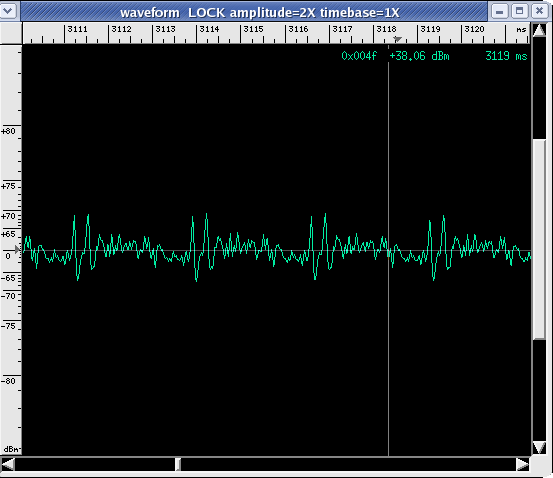Click the +38.06 dBm readout text
This screenshot has width=553, height=478.
[419, 56]
